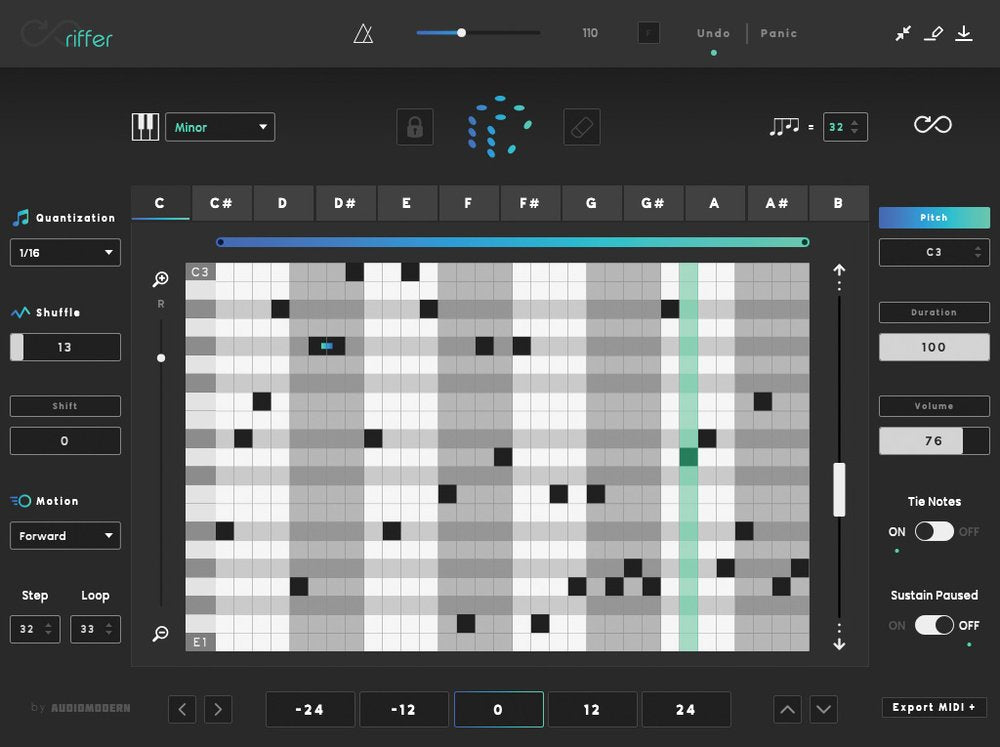Select the A root note tab
Image resolution: width=1000 pixels, height=747 pixels.
pos(714,203)
